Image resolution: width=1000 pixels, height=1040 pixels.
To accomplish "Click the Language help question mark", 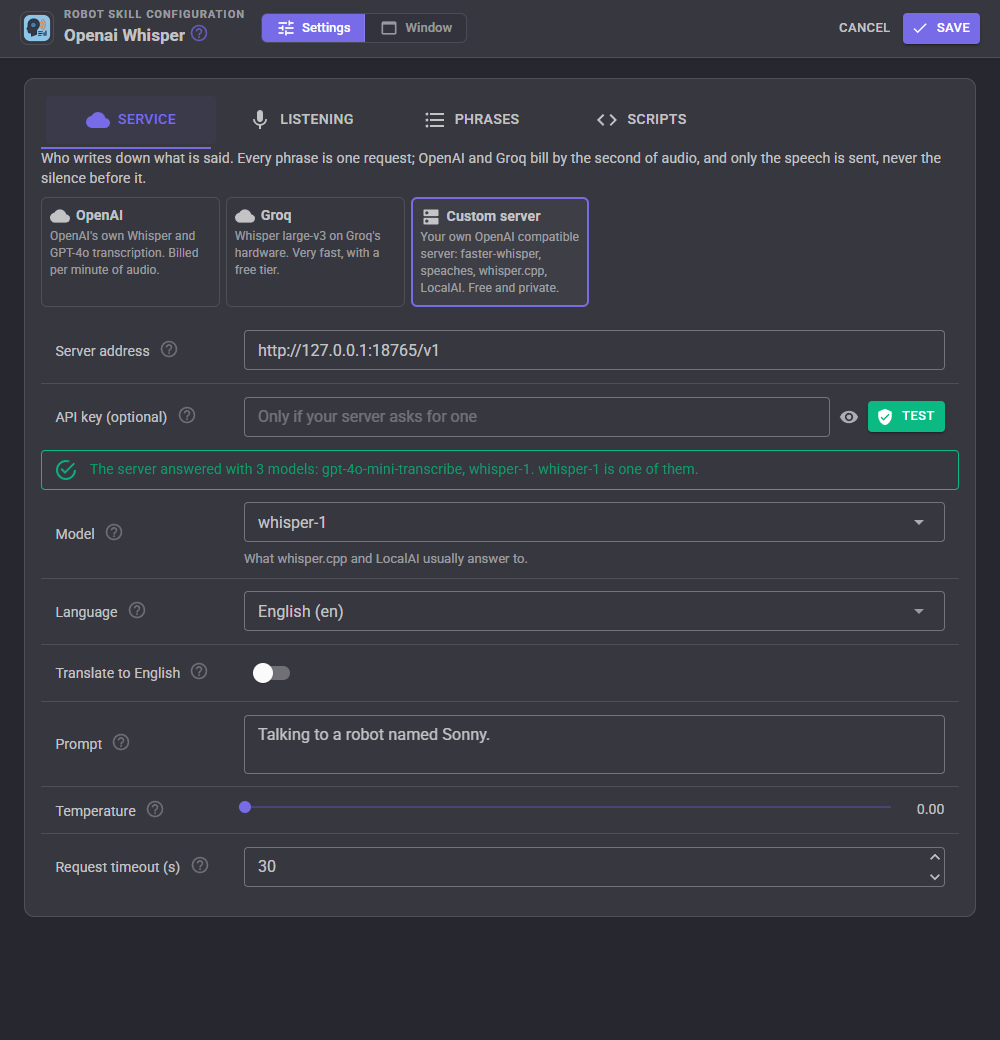I will (137, 611).
